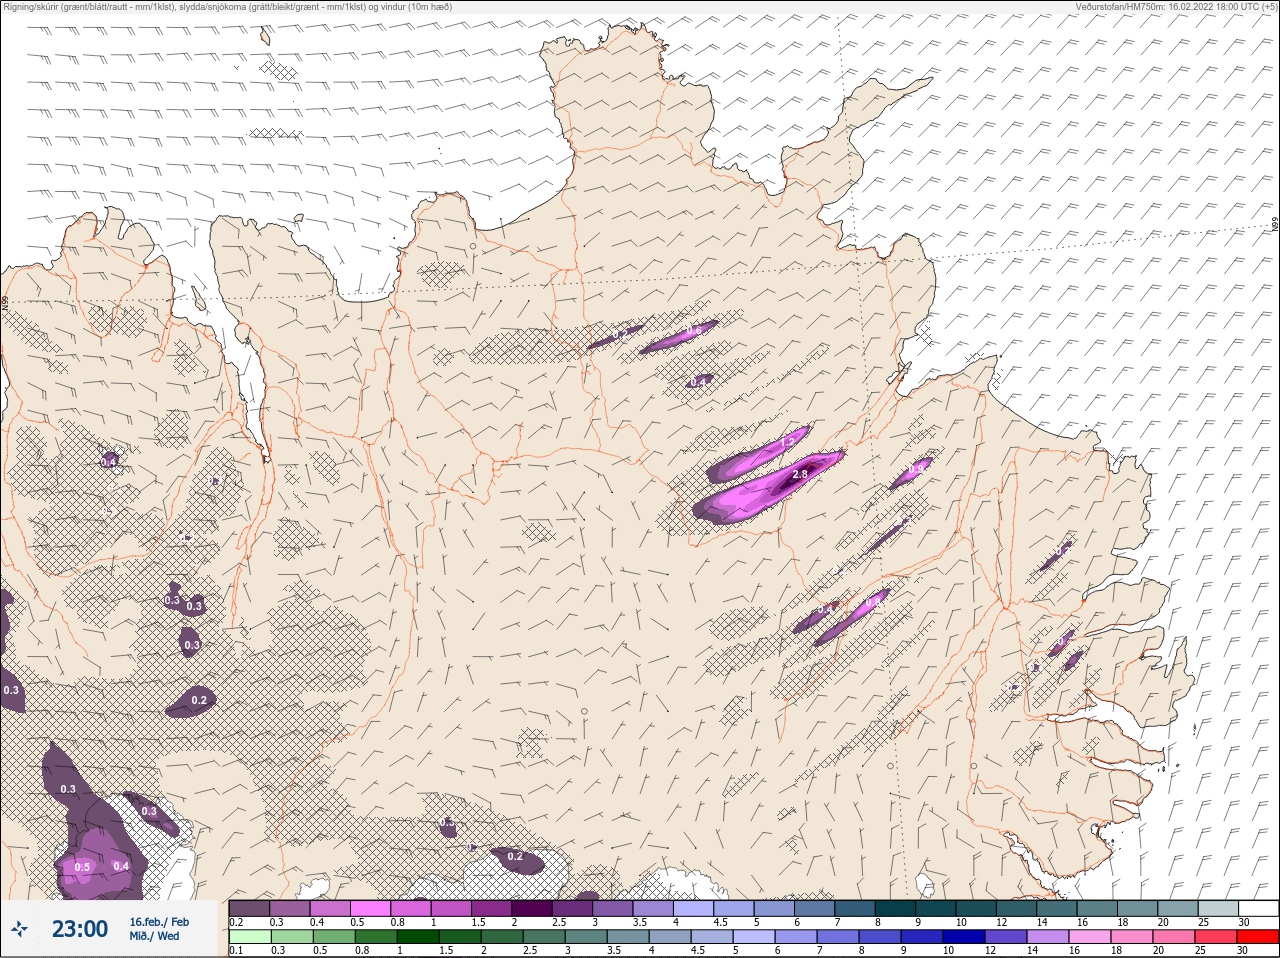Click the 2.8 precipitation value on the map
Viewport: 1280px width, 958px height.
click(x=800, y=475)
